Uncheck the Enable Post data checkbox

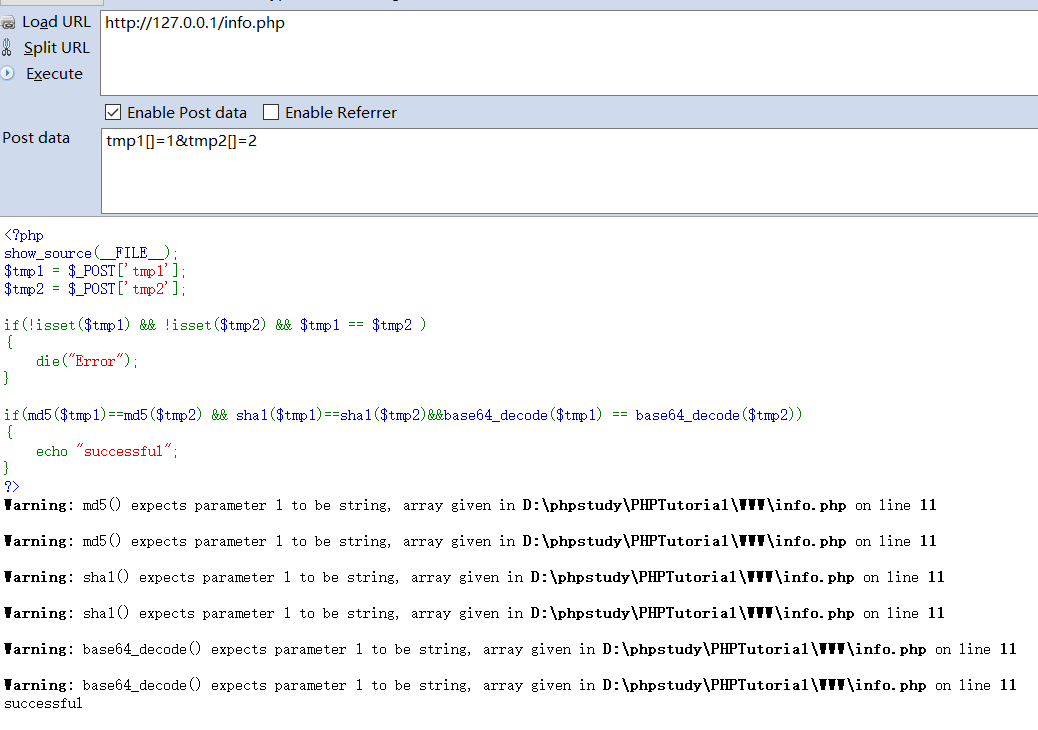coord(113,113)
